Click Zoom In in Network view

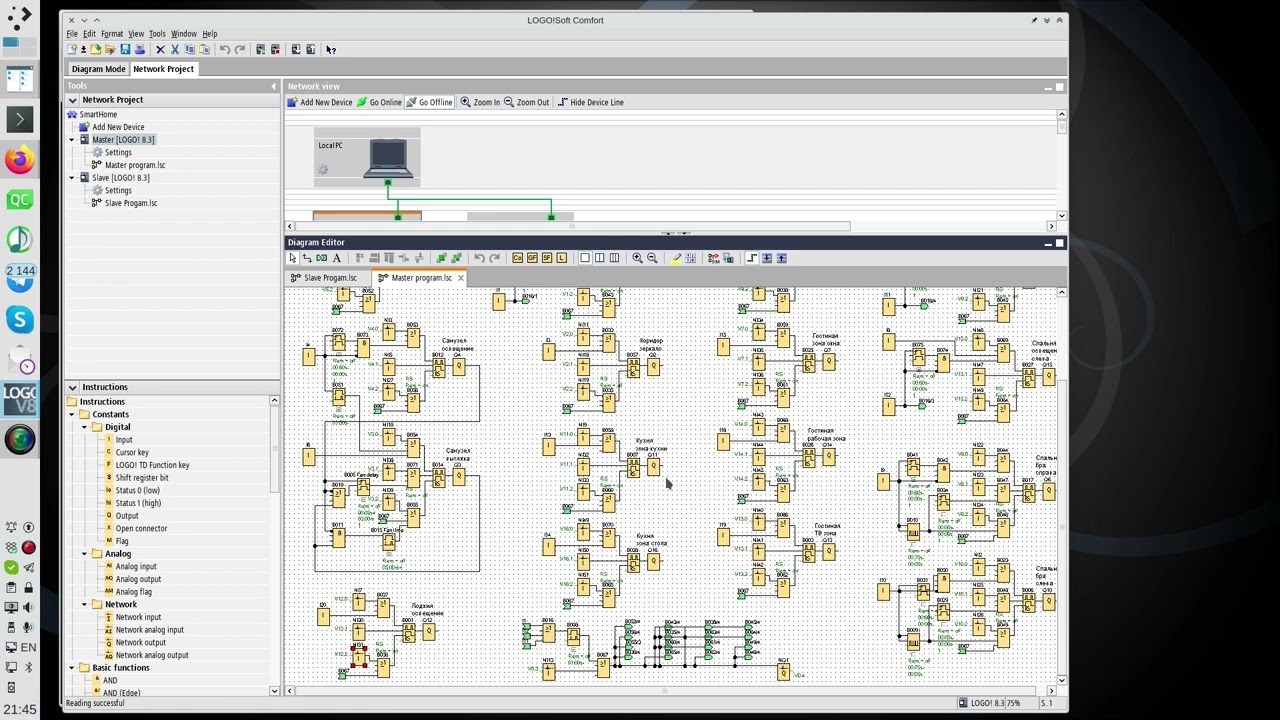(x=480, y=102)
